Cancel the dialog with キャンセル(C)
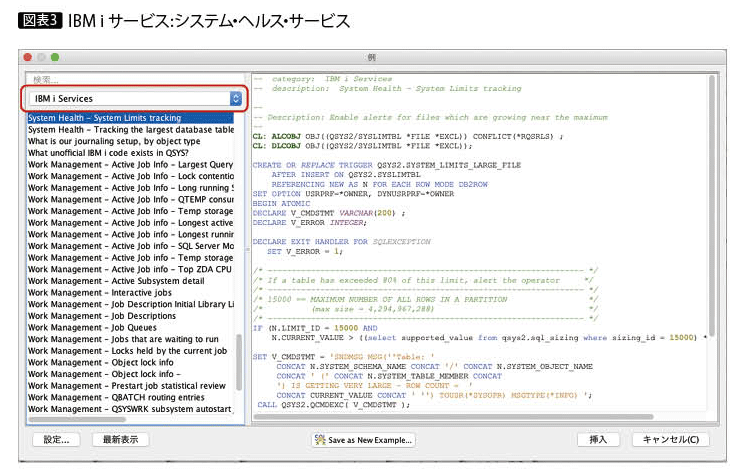Image resolution: width=734 pixels, height=474 pixels. 677,439
